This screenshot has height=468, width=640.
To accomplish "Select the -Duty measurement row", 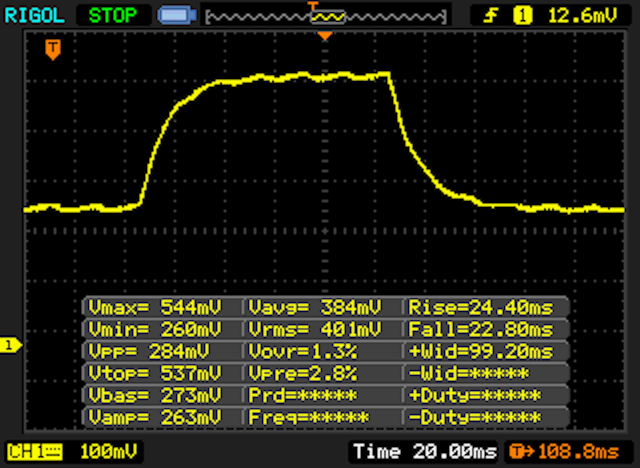I will pos(475,417).
